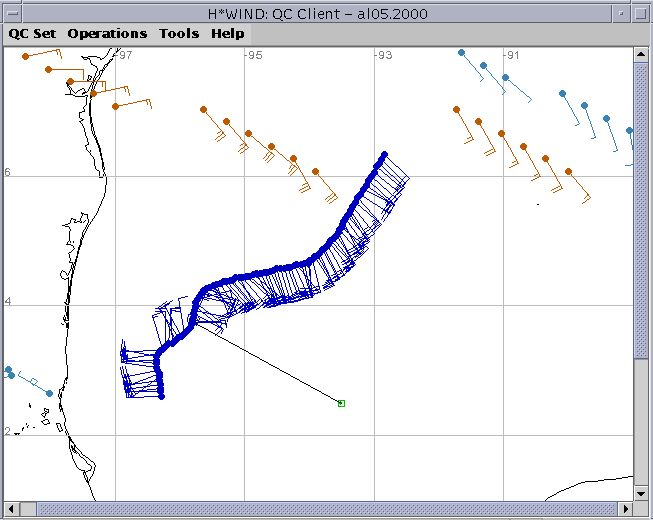Click the -95 longitude label
Image resolution: width=653 pixels, height=520 pixels.
(x=254, y=56)
